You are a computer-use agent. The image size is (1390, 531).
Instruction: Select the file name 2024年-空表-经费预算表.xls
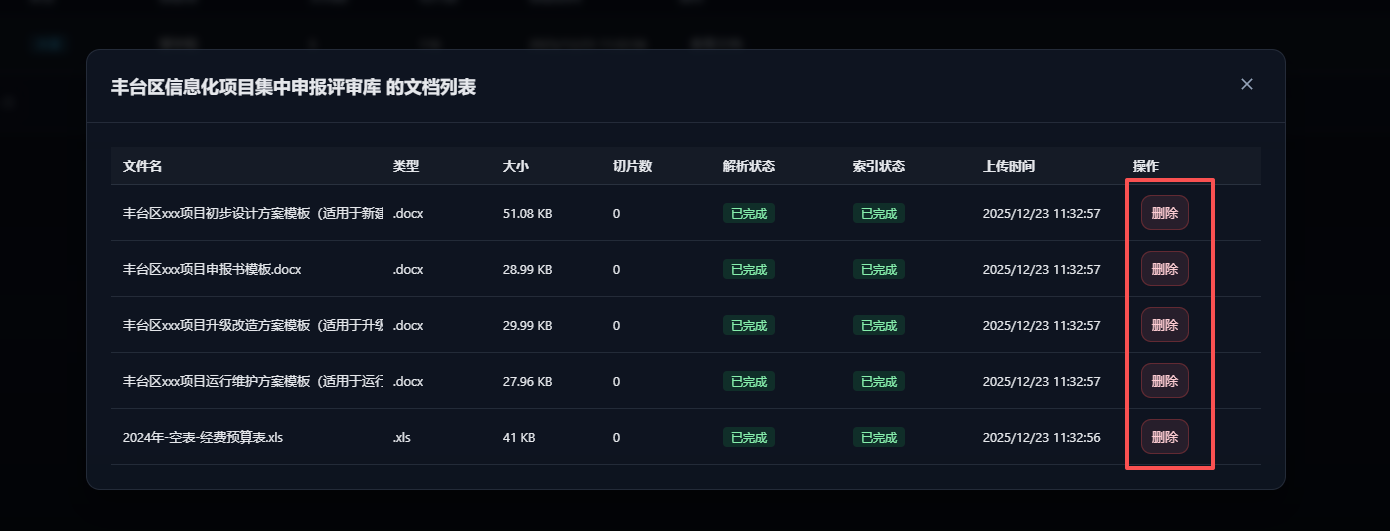click(203, 437)
